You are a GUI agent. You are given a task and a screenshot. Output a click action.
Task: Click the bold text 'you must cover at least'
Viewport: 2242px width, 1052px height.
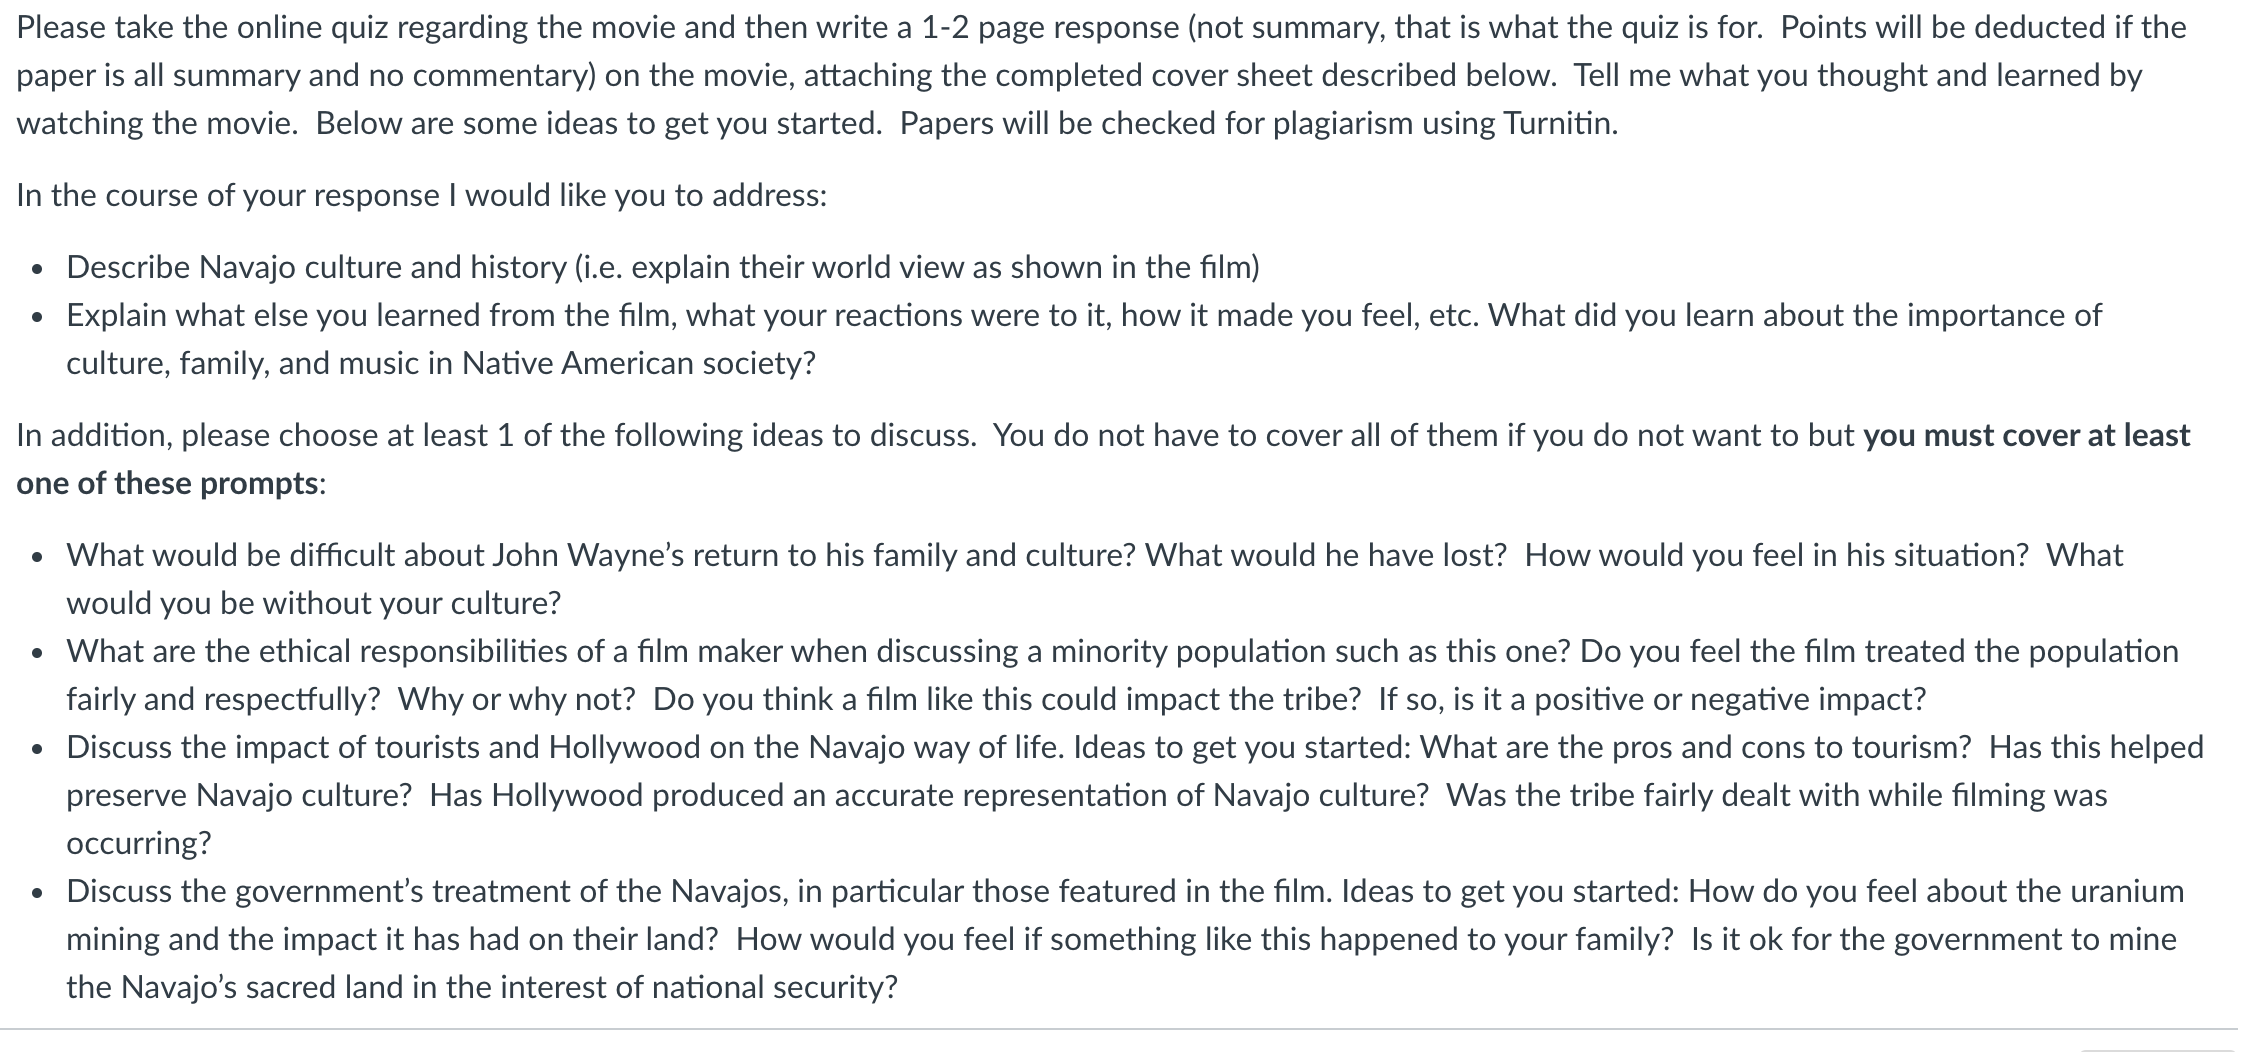point(2026,435)
